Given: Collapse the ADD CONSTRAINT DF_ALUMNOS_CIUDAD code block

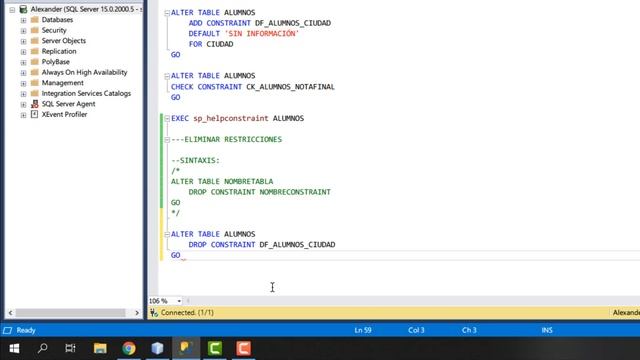Looking at the screenshot, I should coord(167,13).
